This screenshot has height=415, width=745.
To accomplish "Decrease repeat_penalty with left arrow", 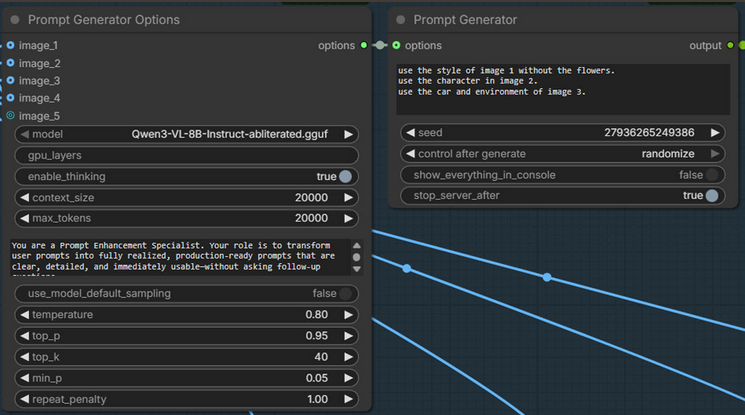I will click(25, 399).
